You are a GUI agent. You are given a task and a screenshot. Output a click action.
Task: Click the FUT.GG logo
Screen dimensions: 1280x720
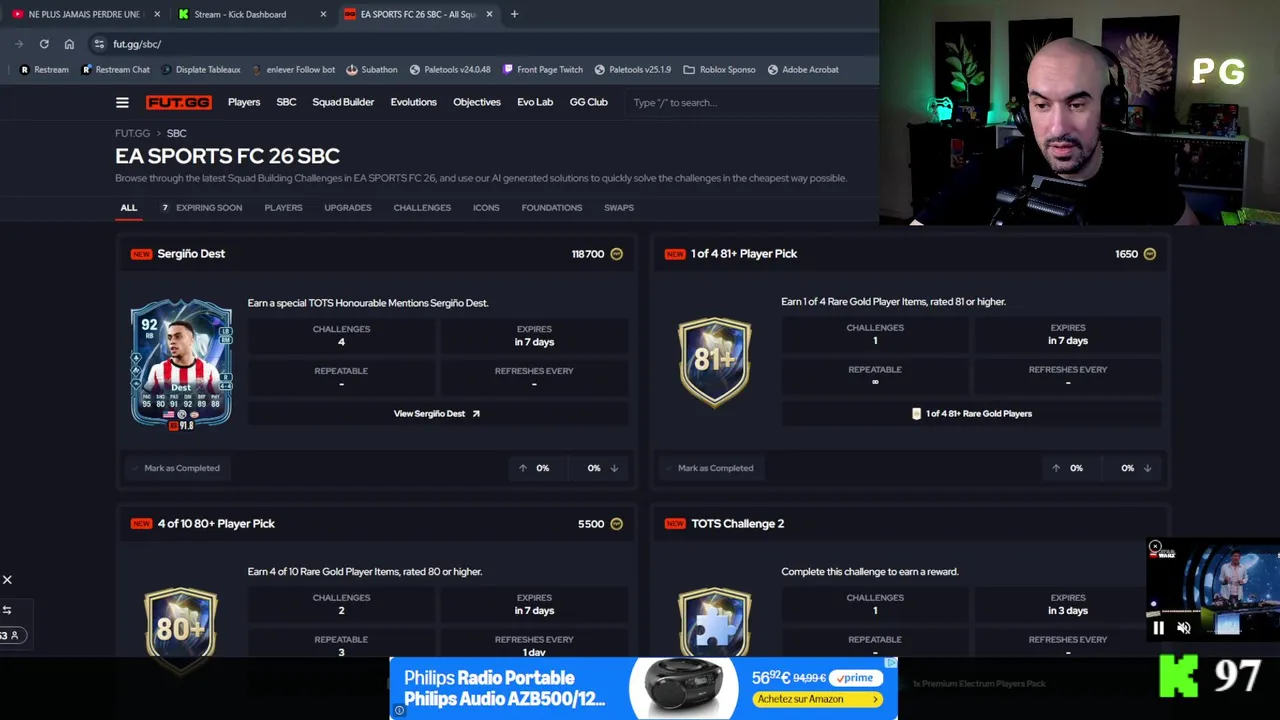pyautogui.click(x=179, y=102)
